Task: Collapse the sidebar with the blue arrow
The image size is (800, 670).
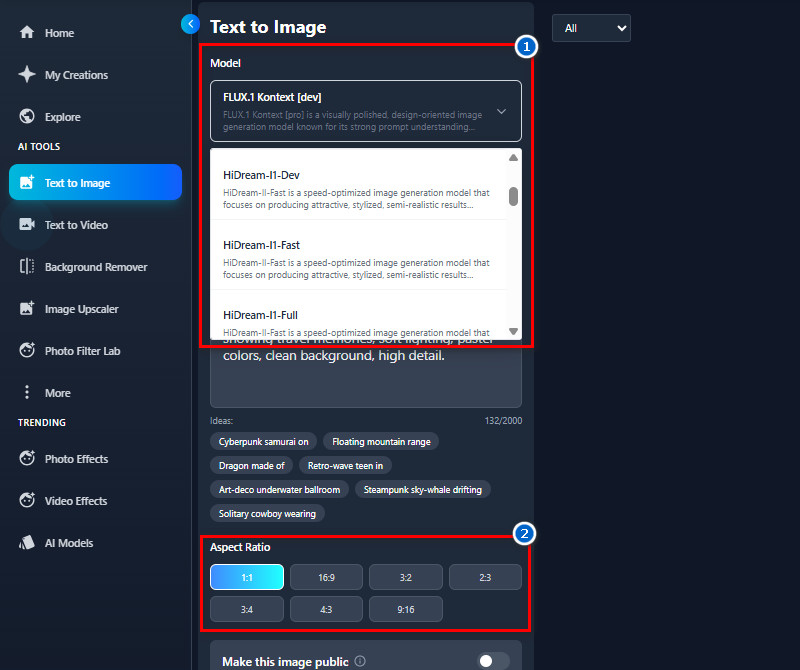Action: [190, 23]
